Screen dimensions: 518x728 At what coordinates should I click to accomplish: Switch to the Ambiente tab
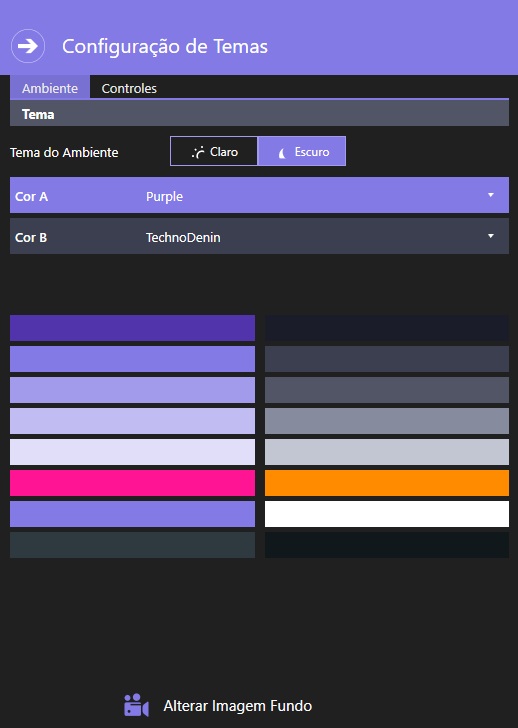pyautogui.click(x=50, y=88)
